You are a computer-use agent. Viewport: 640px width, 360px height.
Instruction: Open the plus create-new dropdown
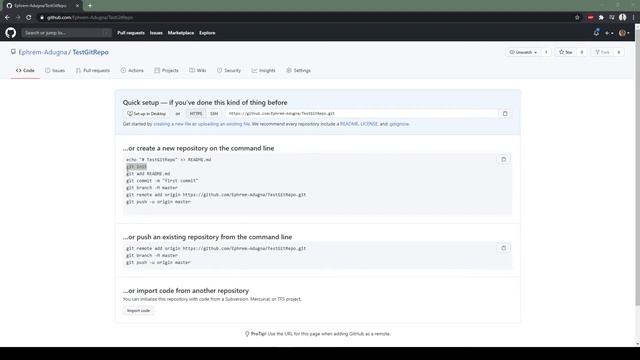tap(609, 33)
